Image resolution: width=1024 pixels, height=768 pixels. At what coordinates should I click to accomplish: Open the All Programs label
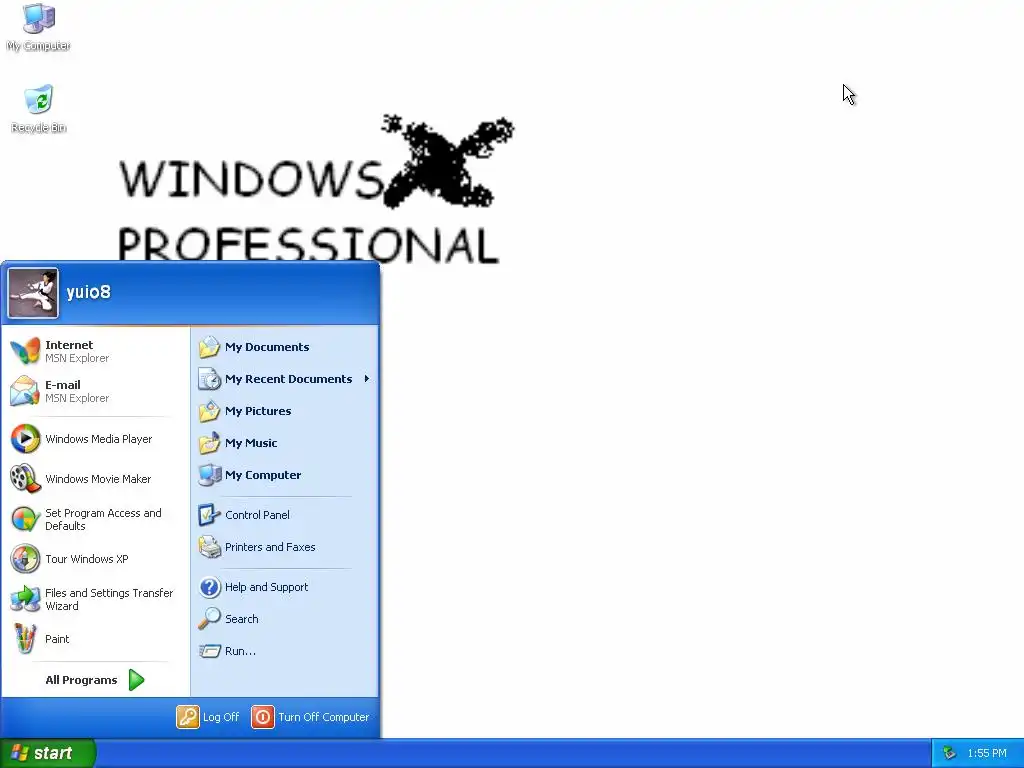pyautogui.click(x=82, y=680)
